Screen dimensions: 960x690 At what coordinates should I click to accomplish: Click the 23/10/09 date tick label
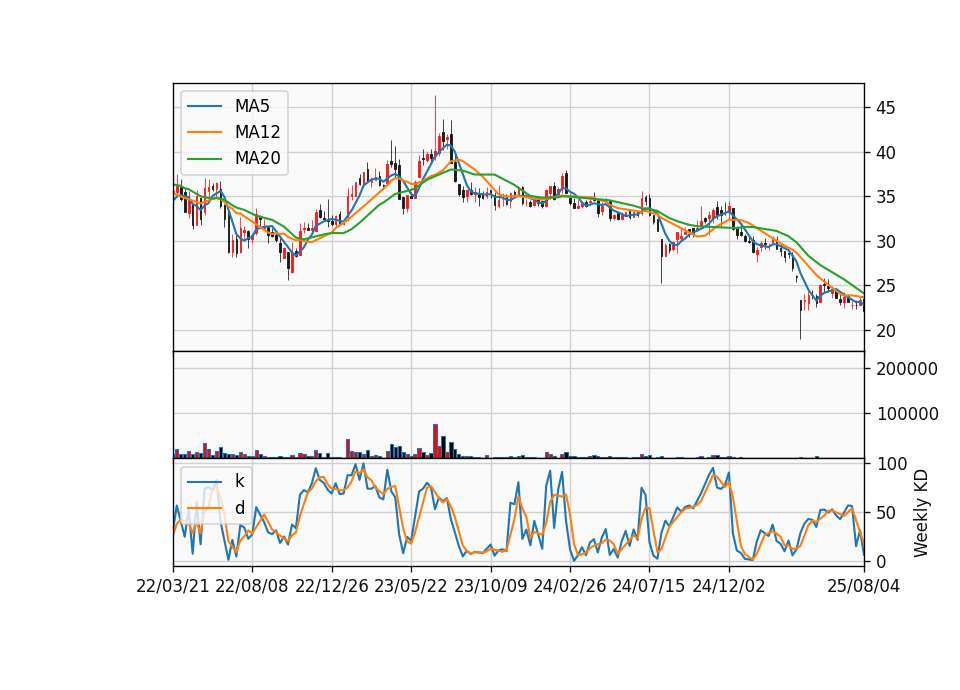490,586
